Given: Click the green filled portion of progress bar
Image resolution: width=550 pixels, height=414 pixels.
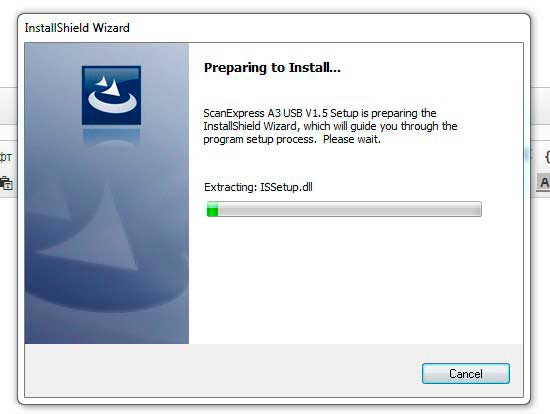Looking at the screenshot, I should (213, 209).
